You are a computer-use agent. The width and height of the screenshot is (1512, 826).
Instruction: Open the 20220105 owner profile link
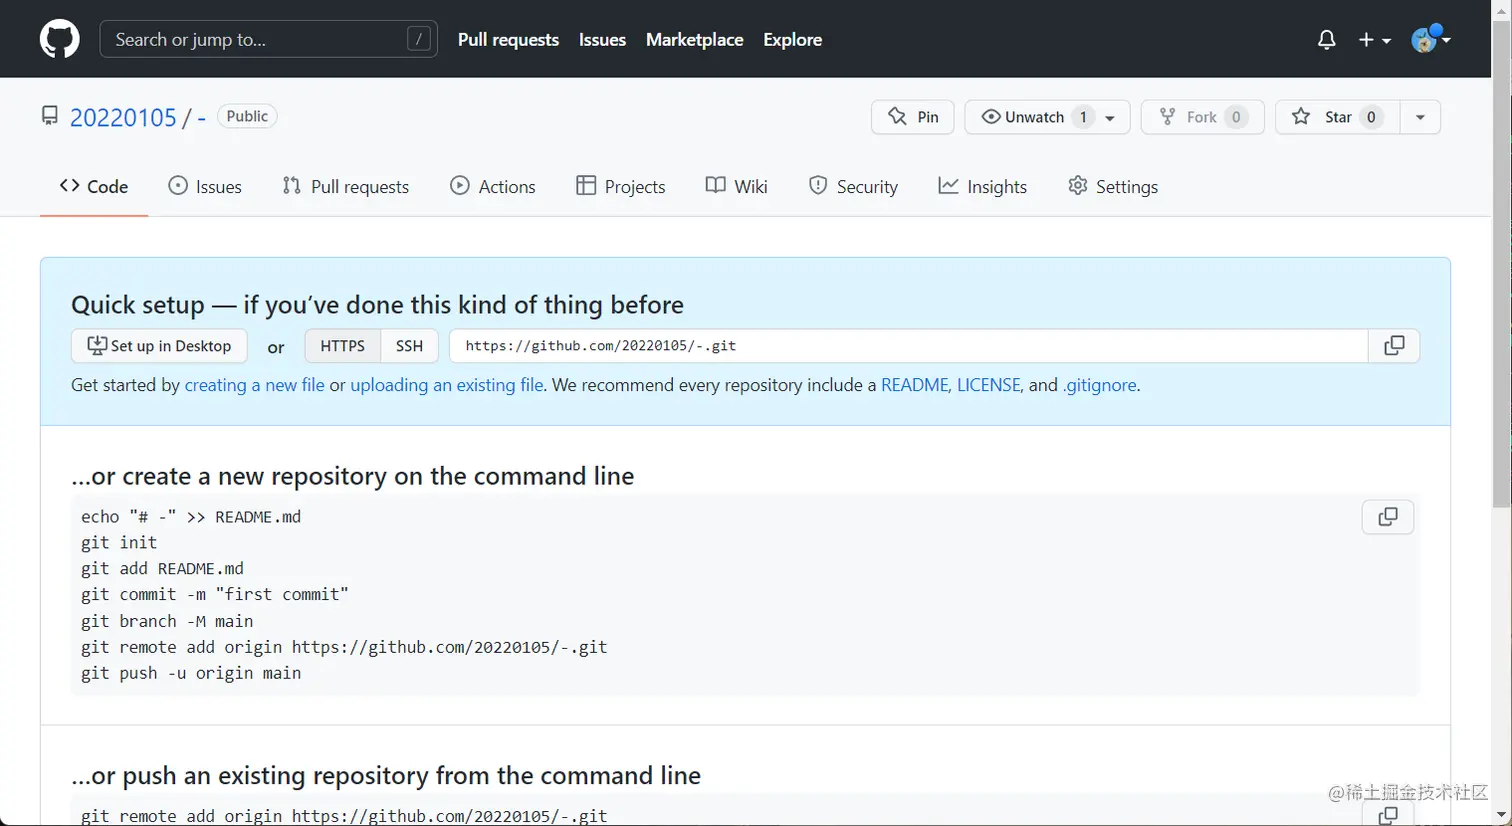[x=123, y=118]
